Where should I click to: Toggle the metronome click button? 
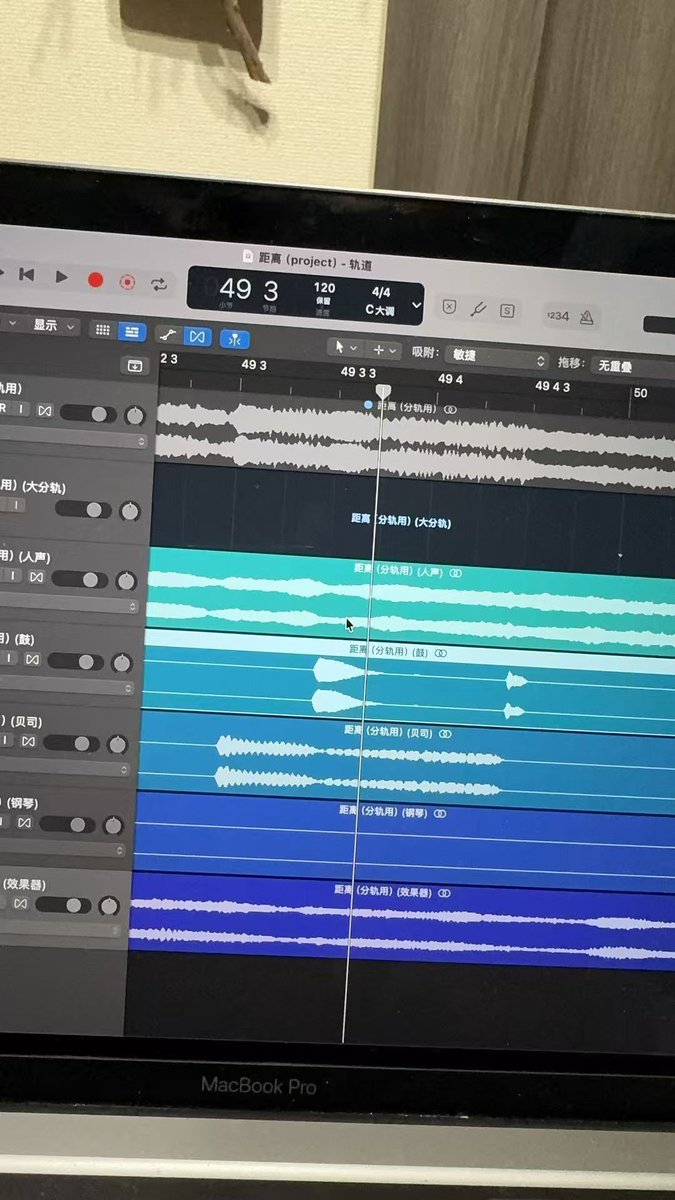586,317
